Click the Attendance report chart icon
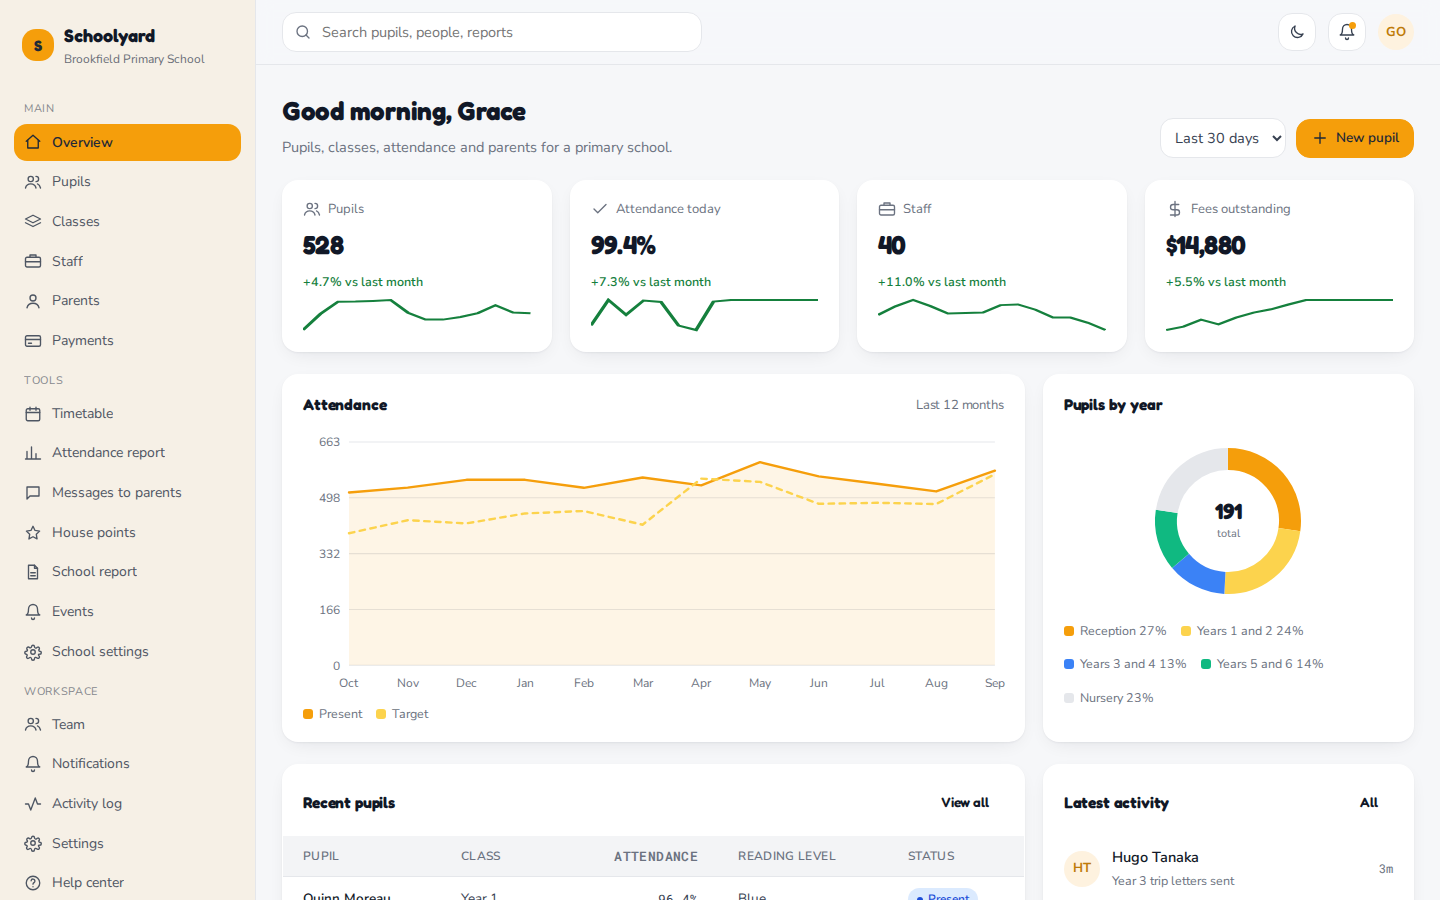This screenshot has width=1440, height=900. pyautogui.click(x=33, y=453)
